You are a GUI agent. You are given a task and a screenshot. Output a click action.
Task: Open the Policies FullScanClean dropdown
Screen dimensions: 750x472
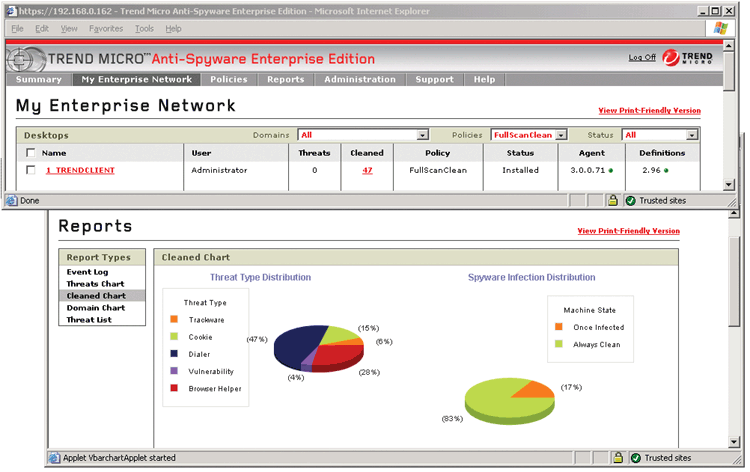coord(562,134)
